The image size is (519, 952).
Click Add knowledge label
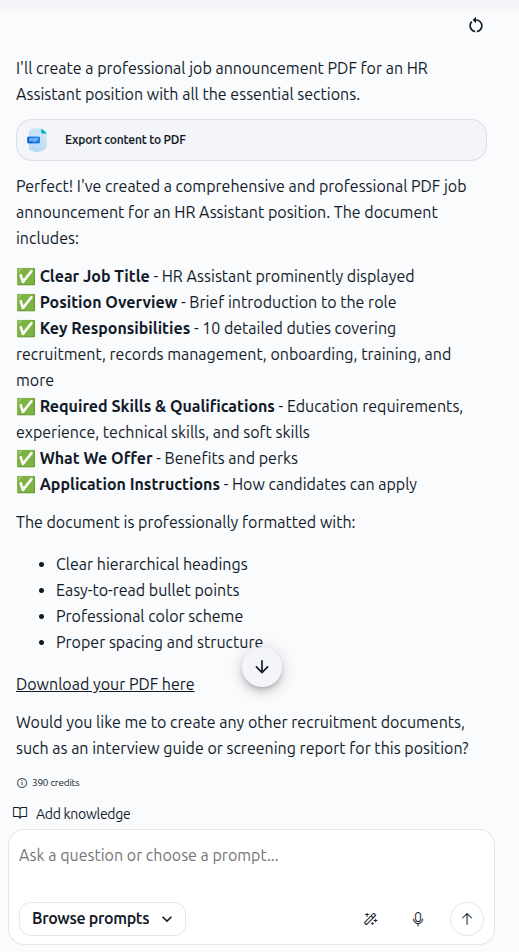83,814
